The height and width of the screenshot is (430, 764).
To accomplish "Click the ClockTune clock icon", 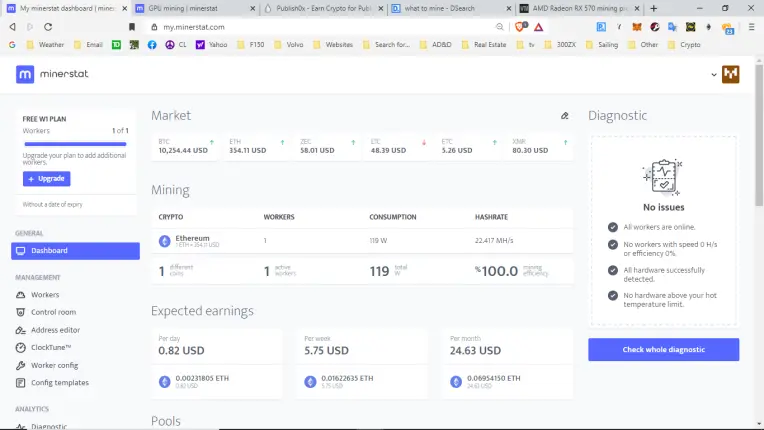I will click(x=20, y=348).
